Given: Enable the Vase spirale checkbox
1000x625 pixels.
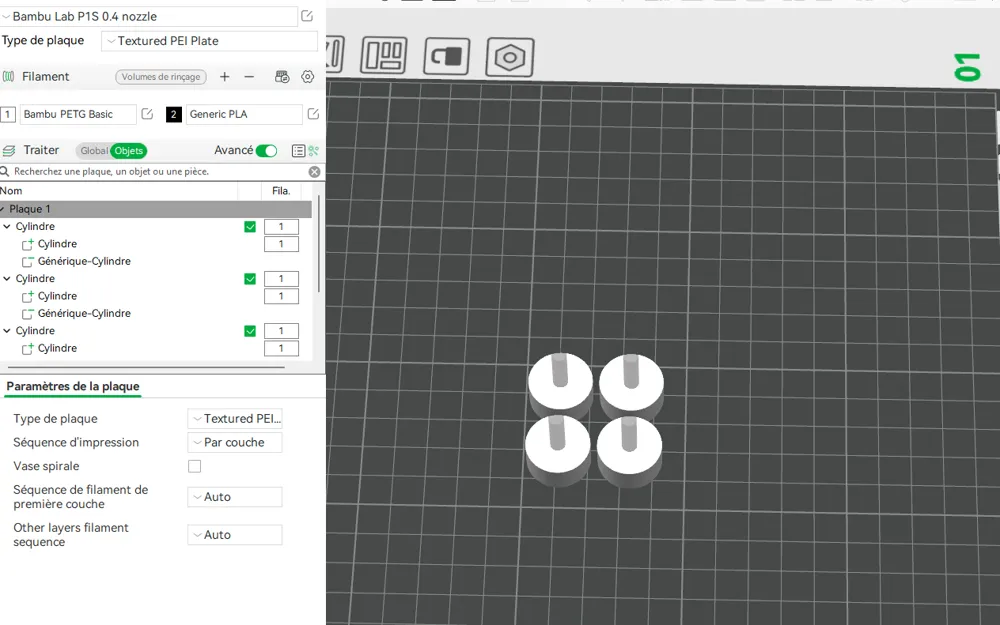Looking at the screenshot, I should pyautogui.click(x=195, y=466).
